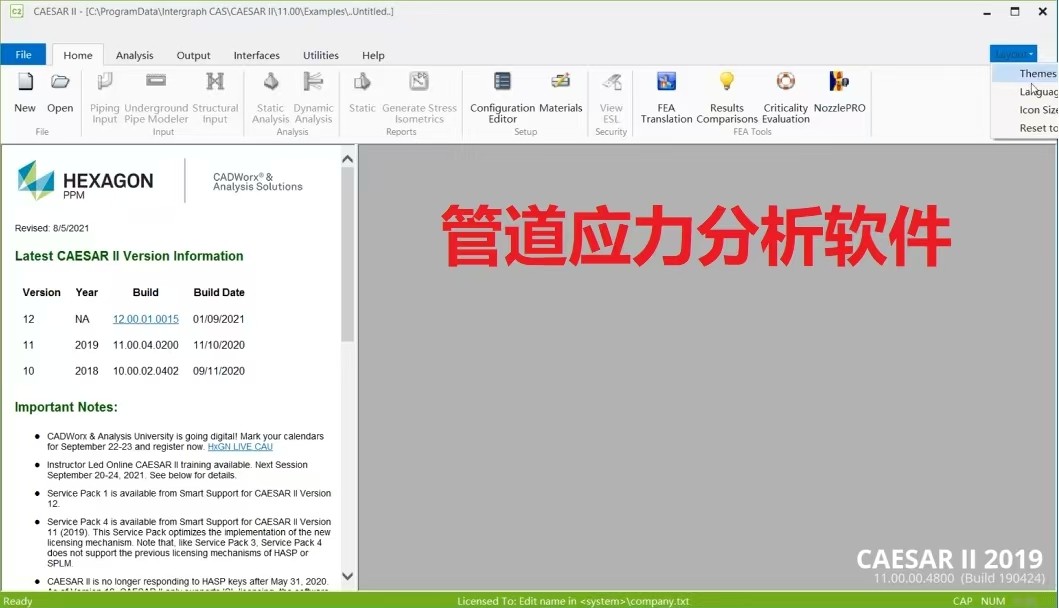The image size is (1059, 608).
Task: Click NUM indicator in status bar
Action: click(x=993, y=601)
